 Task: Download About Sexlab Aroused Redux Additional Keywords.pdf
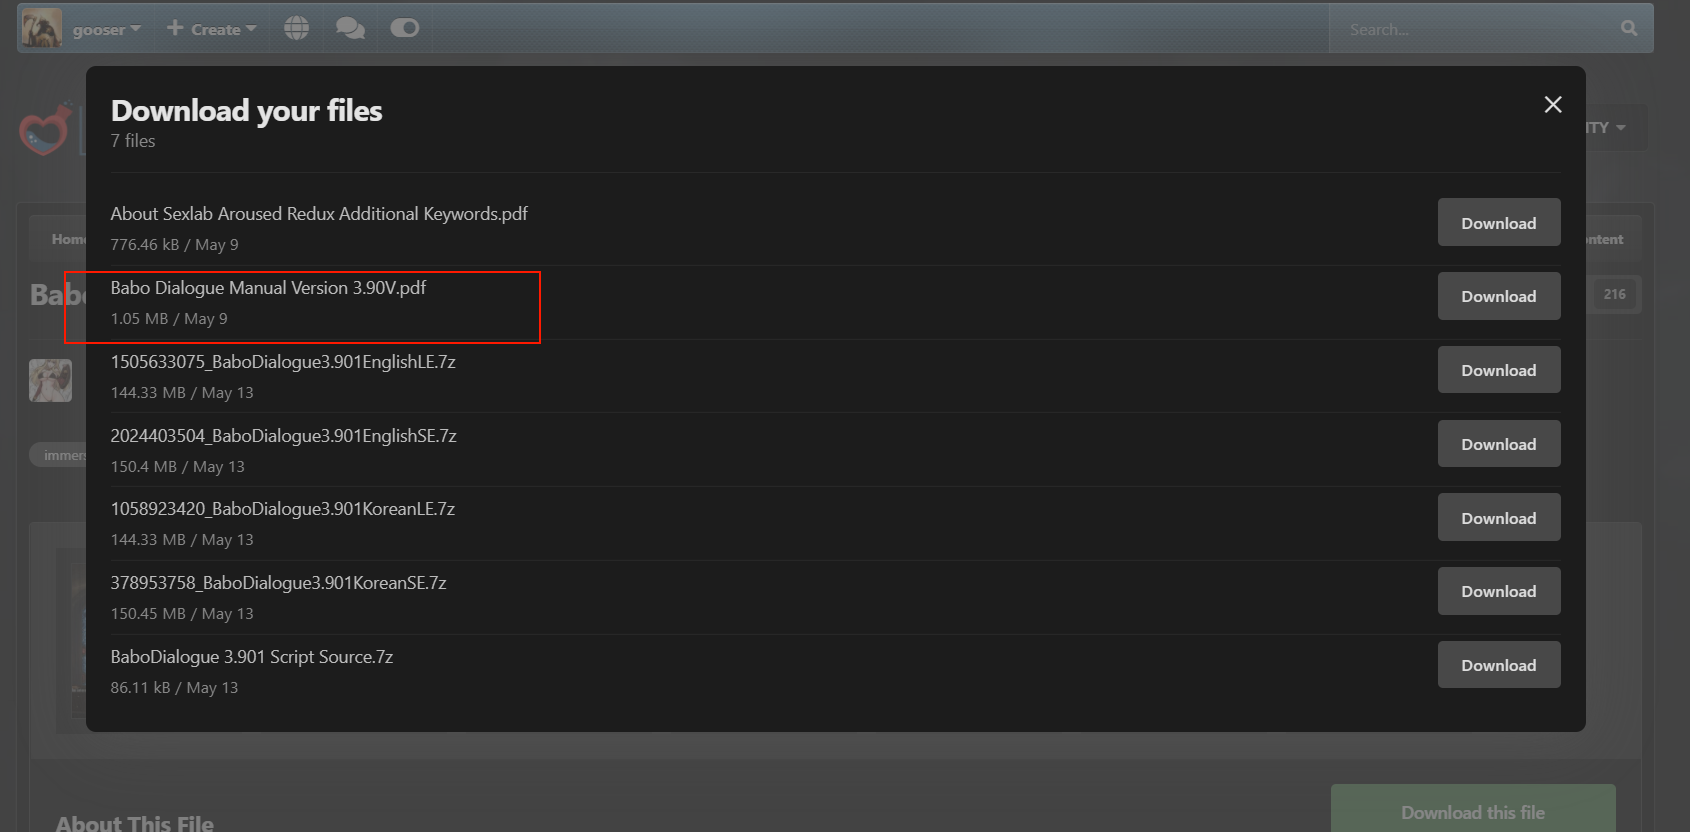point(1499,223)
